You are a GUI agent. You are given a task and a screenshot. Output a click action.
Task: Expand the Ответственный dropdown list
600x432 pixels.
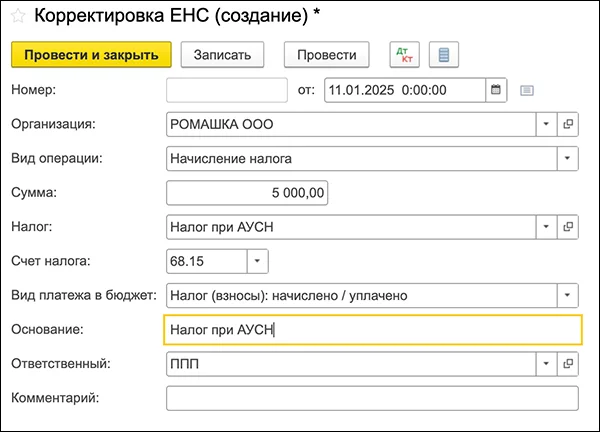(547, 364)
